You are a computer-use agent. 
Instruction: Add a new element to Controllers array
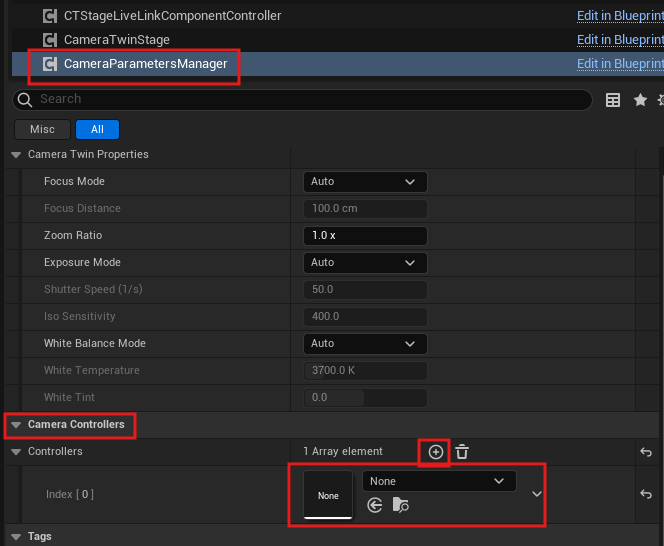coord(436,452)
